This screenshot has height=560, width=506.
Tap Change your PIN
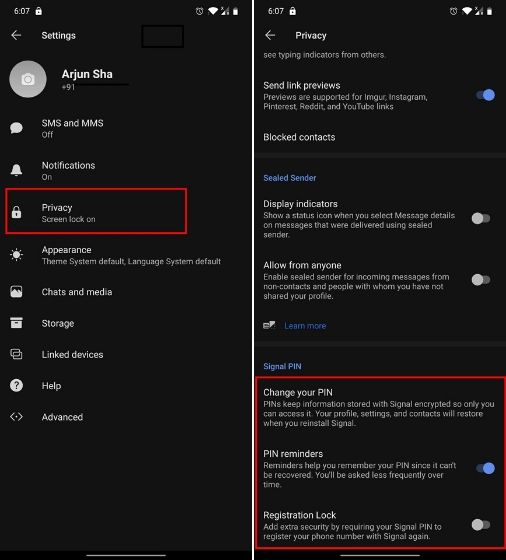380,408
